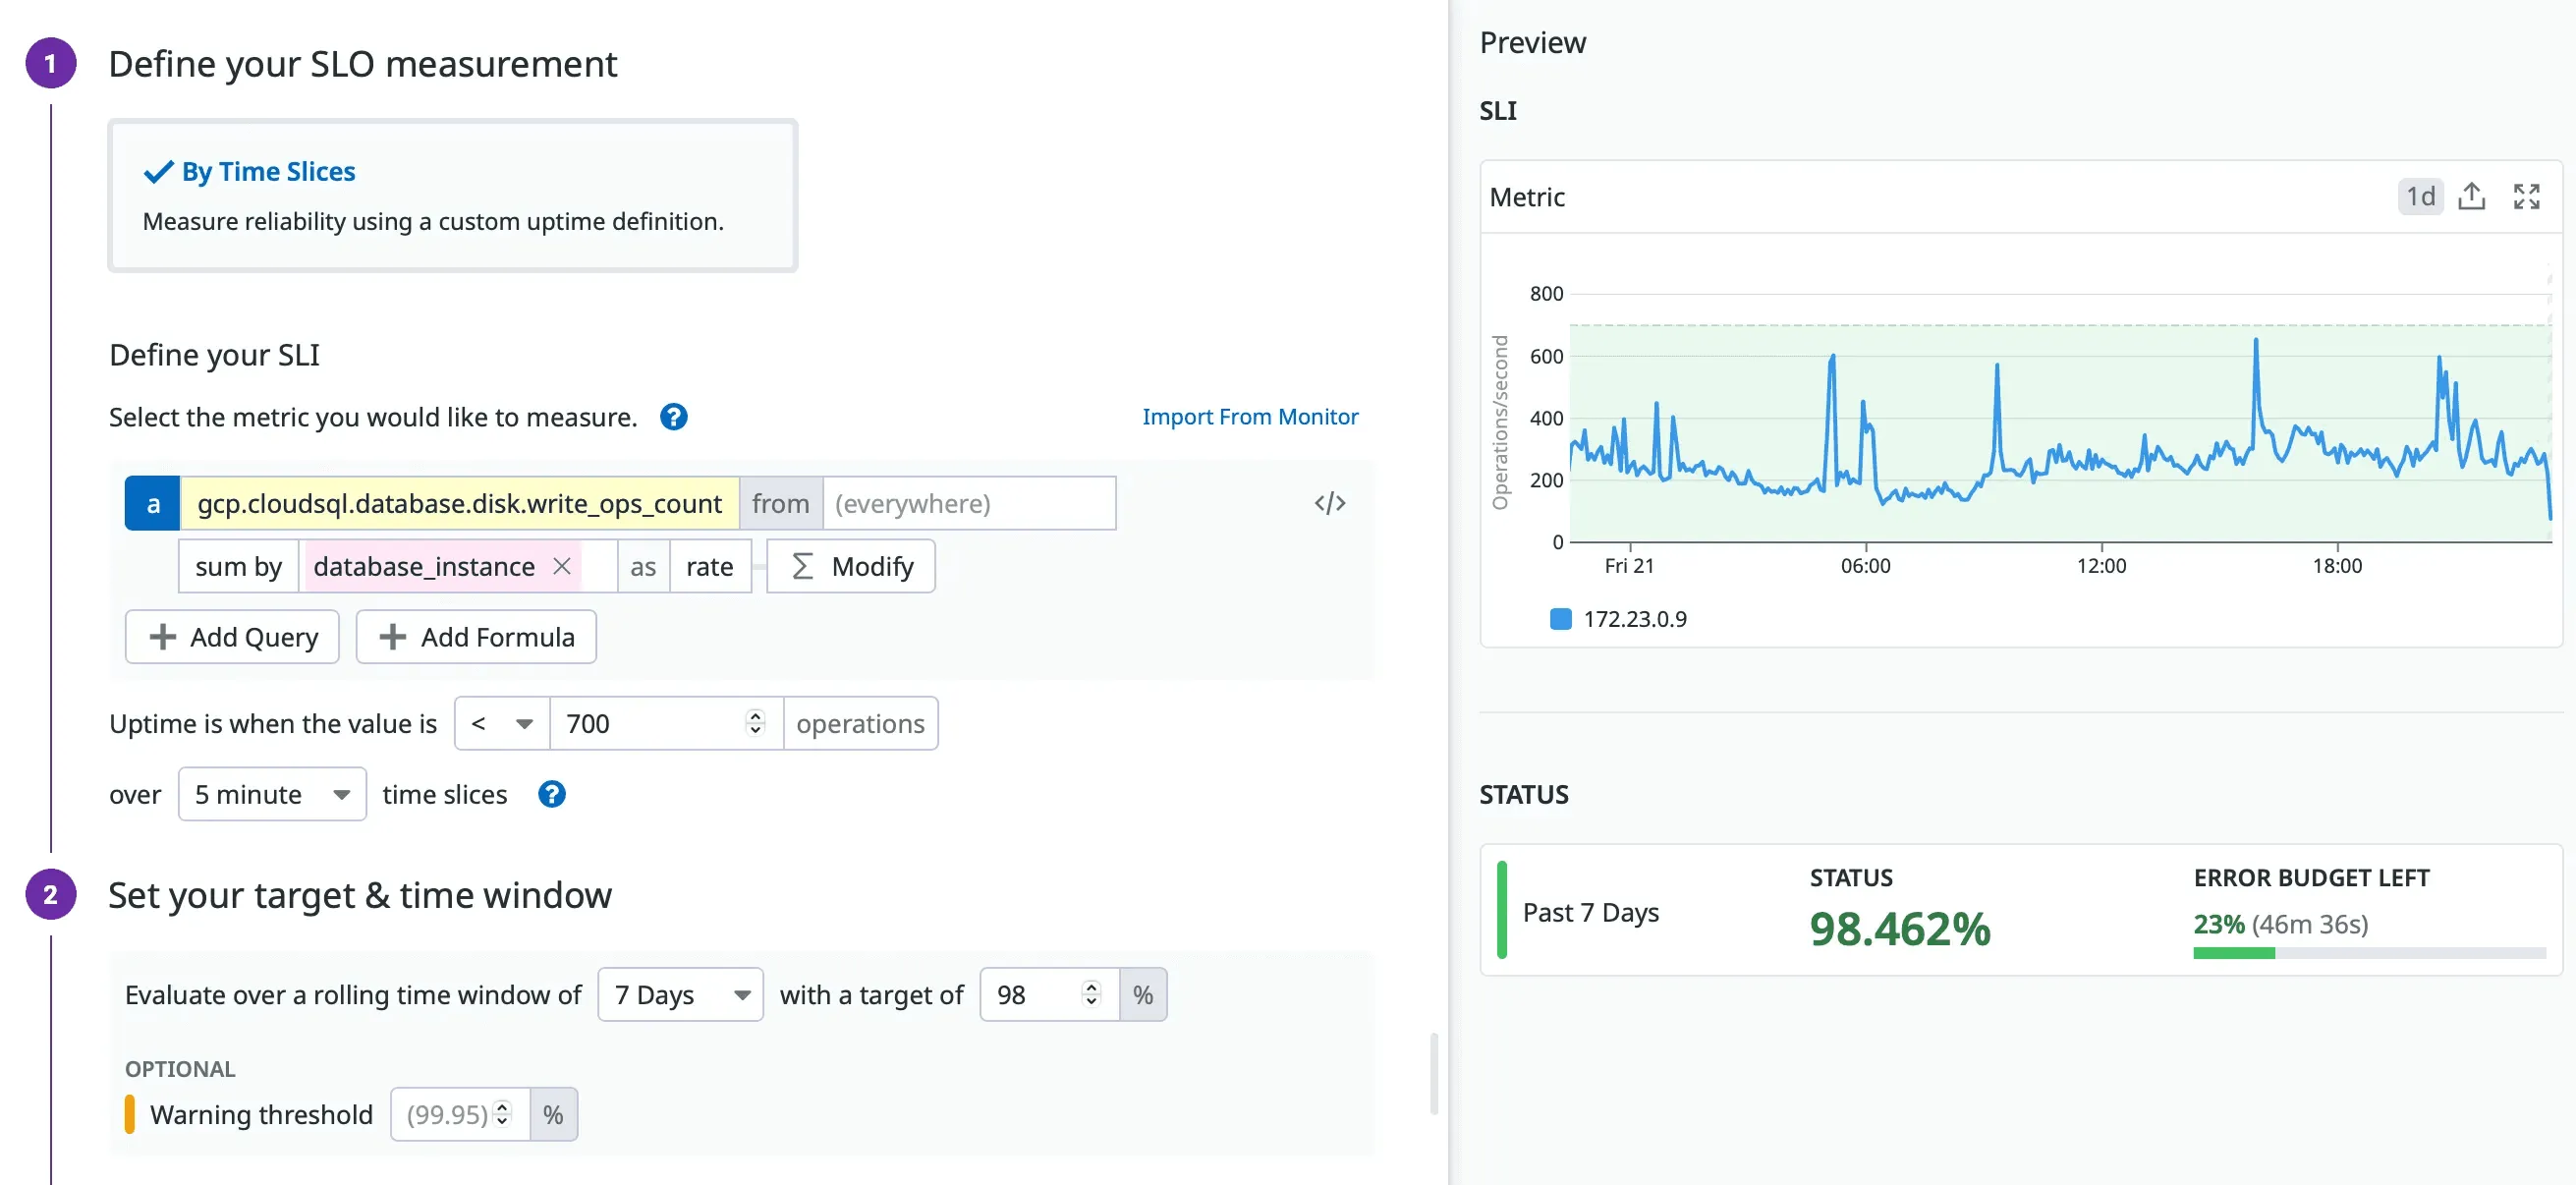2576x1185 pixels.
Task: Open the time slices help tooltip
Action: coord(551,793)
